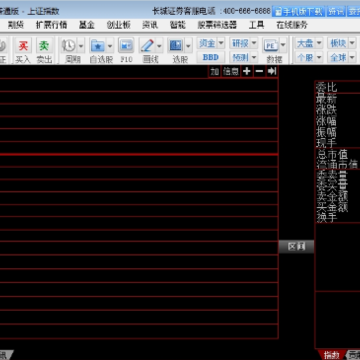Open the 基金 menu
Image resolution: width=360 pixels, height=360 pixels.
[x=87, y=25]
